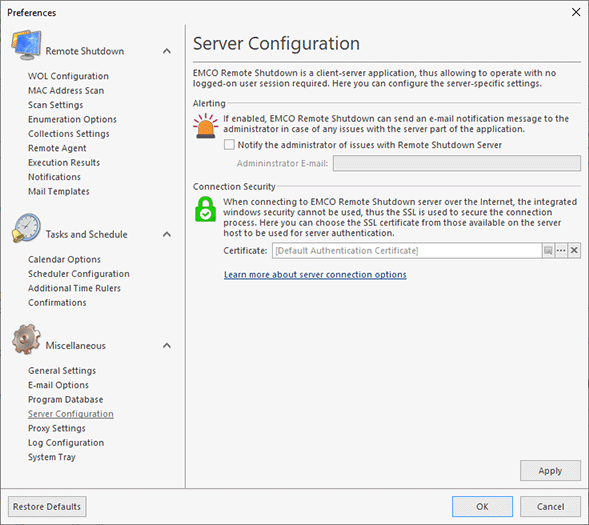Go to Scan Settings

click(56, 105)
